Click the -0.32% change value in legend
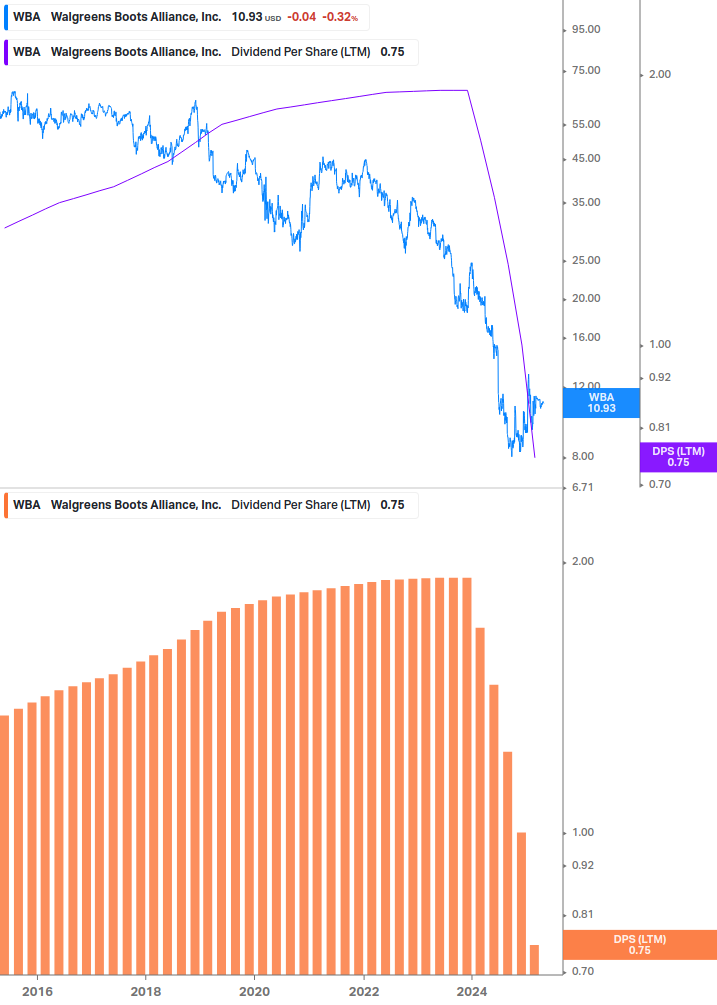 [340, 17]
